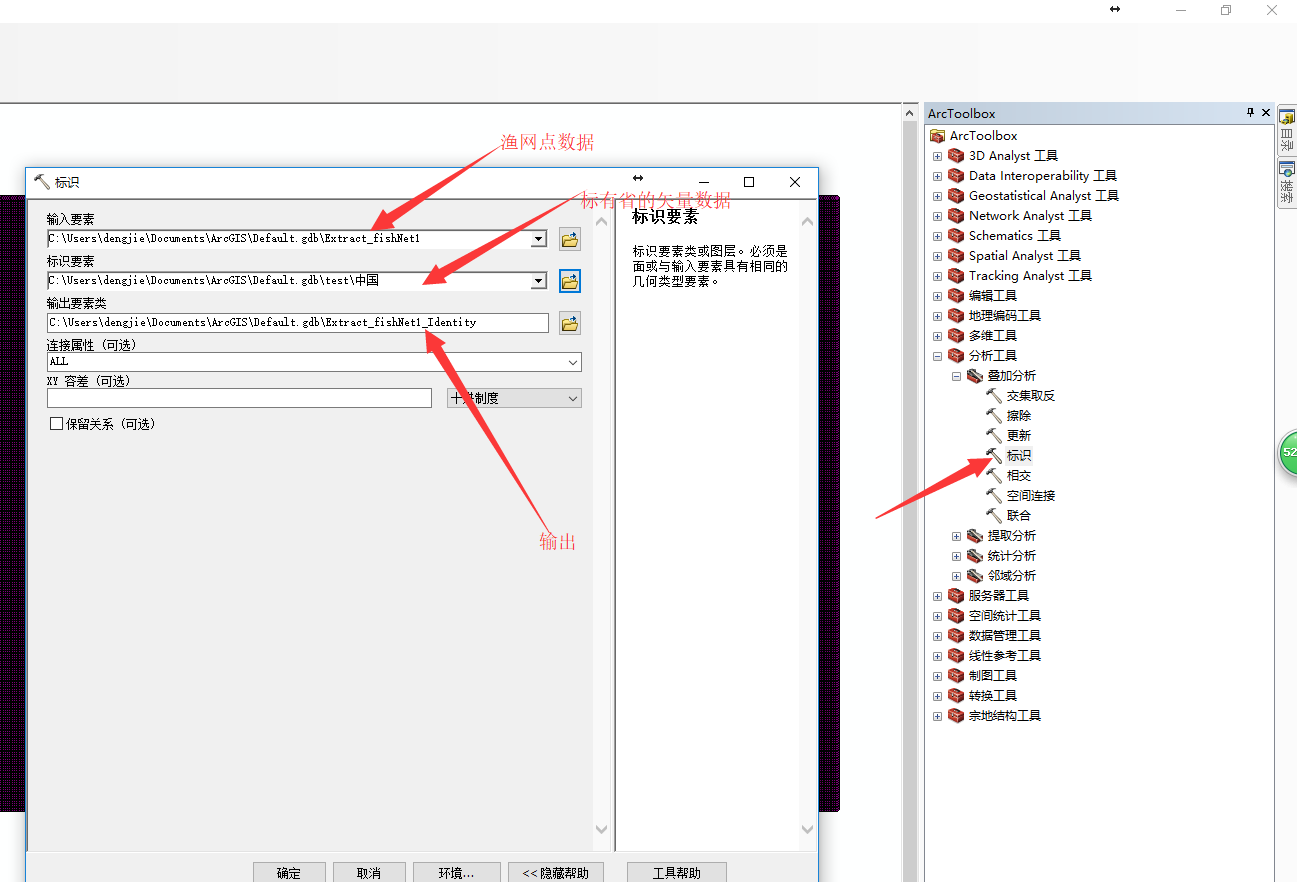1297x882 pixels.
Task: Click the 确定 button
Action: tap(289, 872)
